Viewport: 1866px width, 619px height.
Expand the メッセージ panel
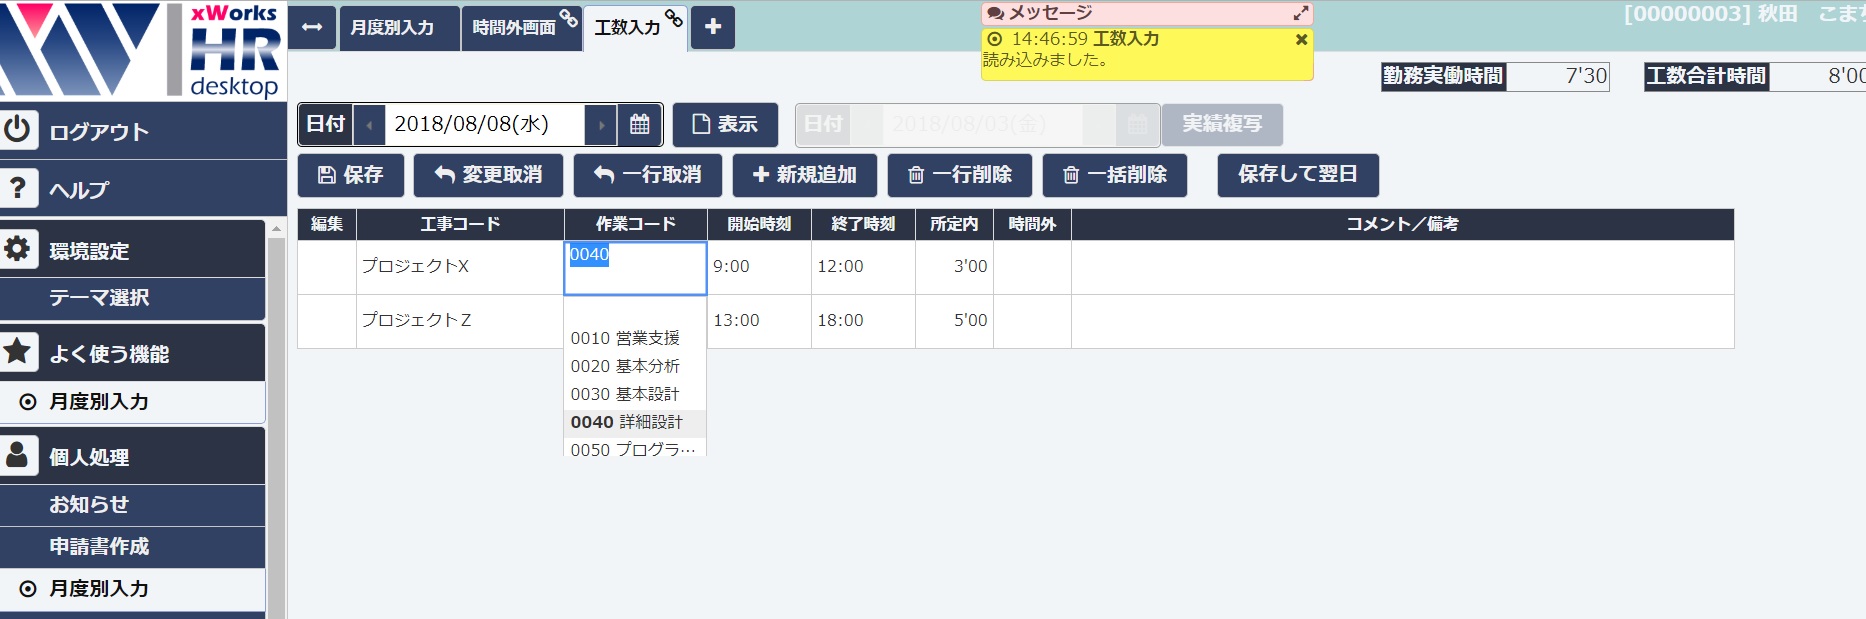pos(1300,13)
